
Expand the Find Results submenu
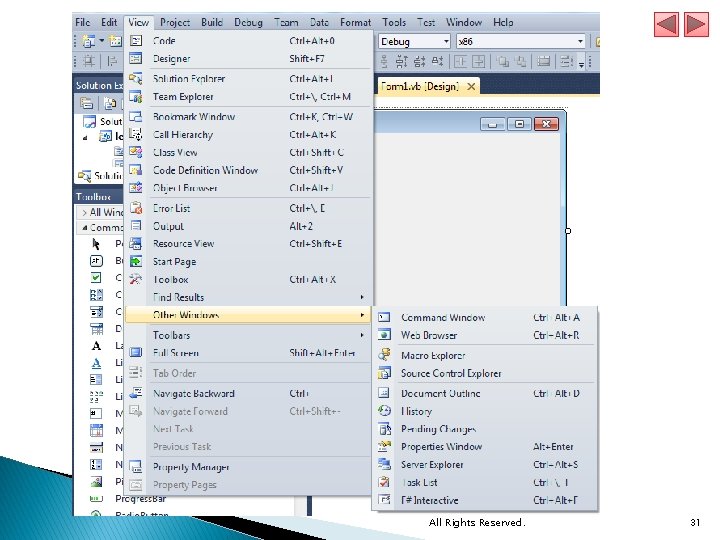pyautogui.click(x=362, y=297)
